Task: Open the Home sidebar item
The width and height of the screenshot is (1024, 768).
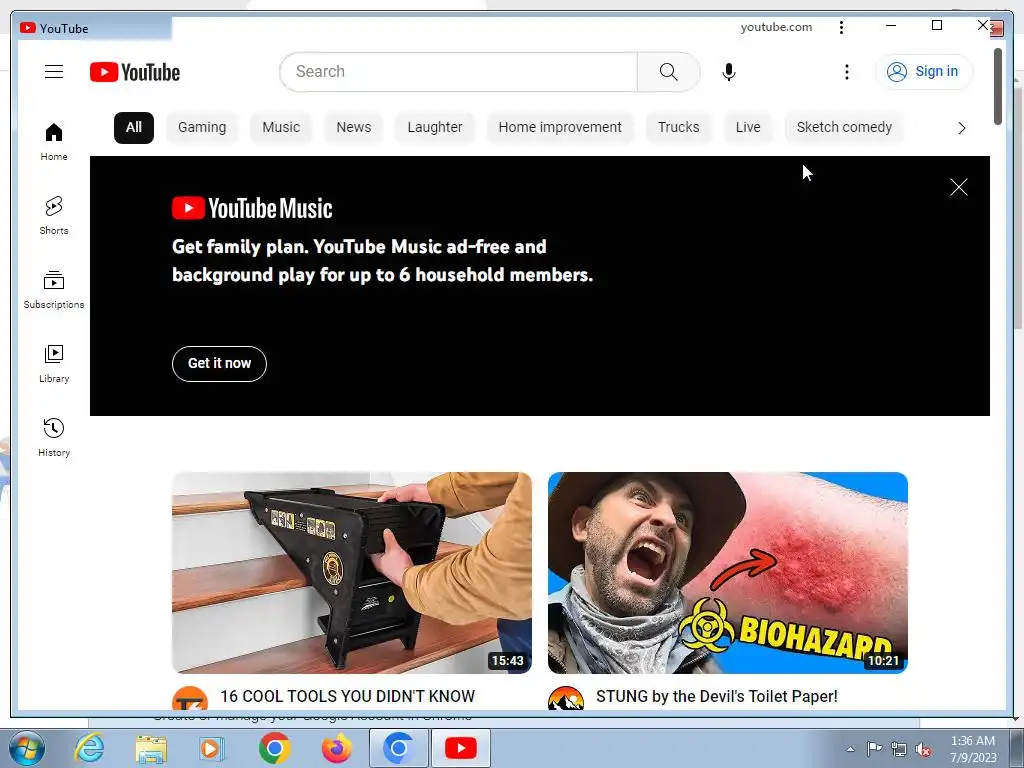Action: coord(54,142)
